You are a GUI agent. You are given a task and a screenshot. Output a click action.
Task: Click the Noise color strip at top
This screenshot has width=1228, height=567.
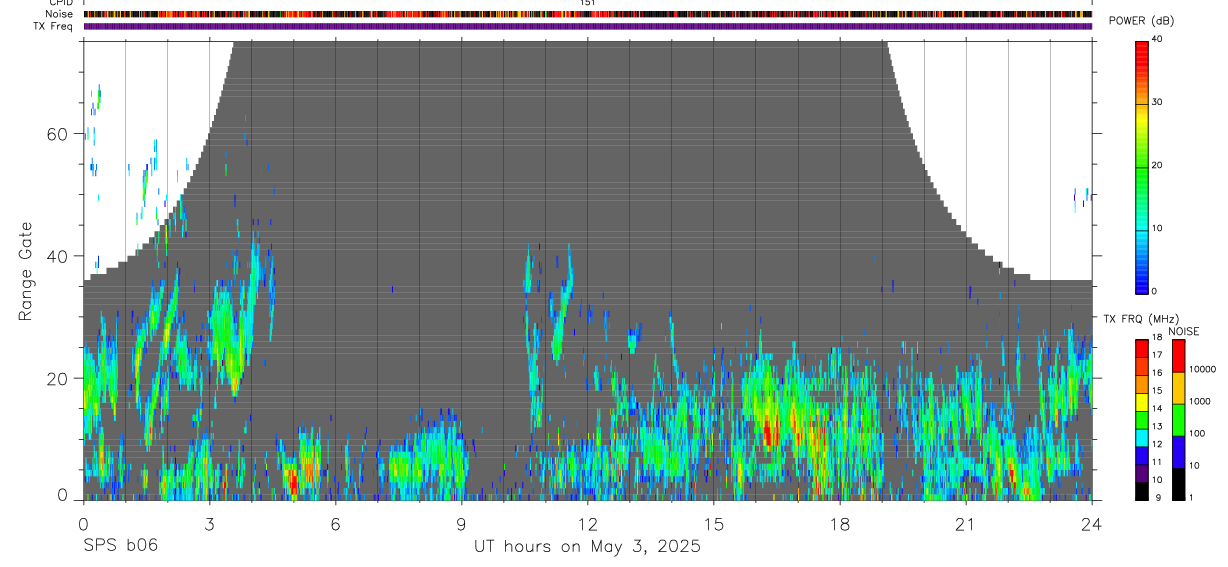click(588, 14)
